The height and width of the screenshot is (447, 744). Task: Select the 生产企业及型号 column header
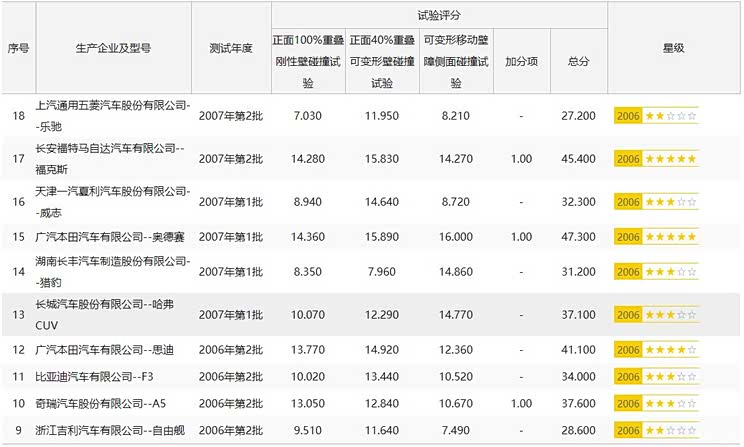click(x=110, y=48)
